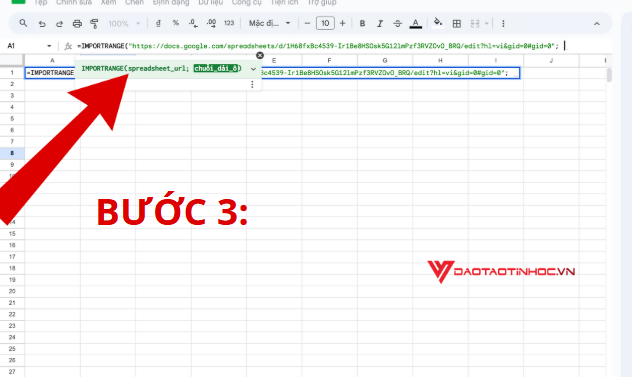Open the Mặc định font dropdown

pyautogui.click(x=269, y=23)
